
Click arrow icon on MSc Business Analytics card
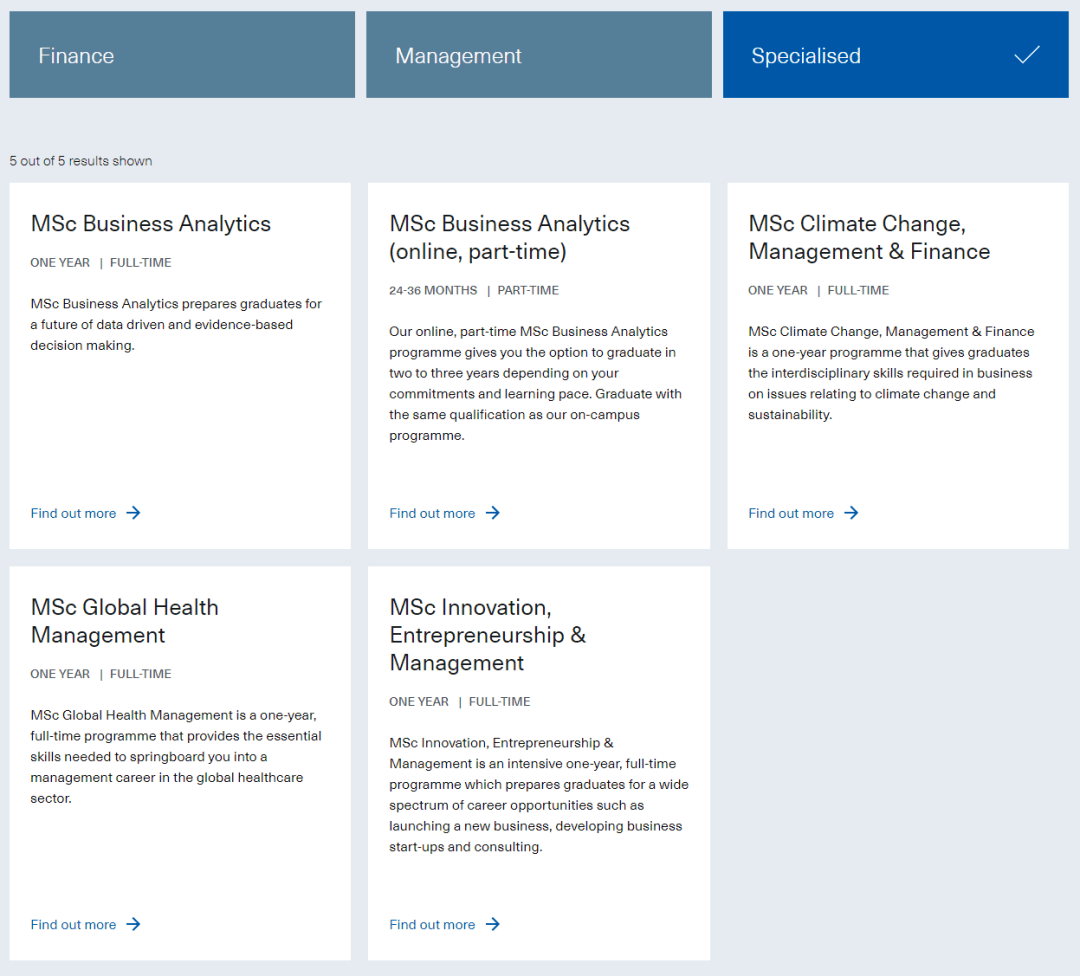click(x=133, y=513)
